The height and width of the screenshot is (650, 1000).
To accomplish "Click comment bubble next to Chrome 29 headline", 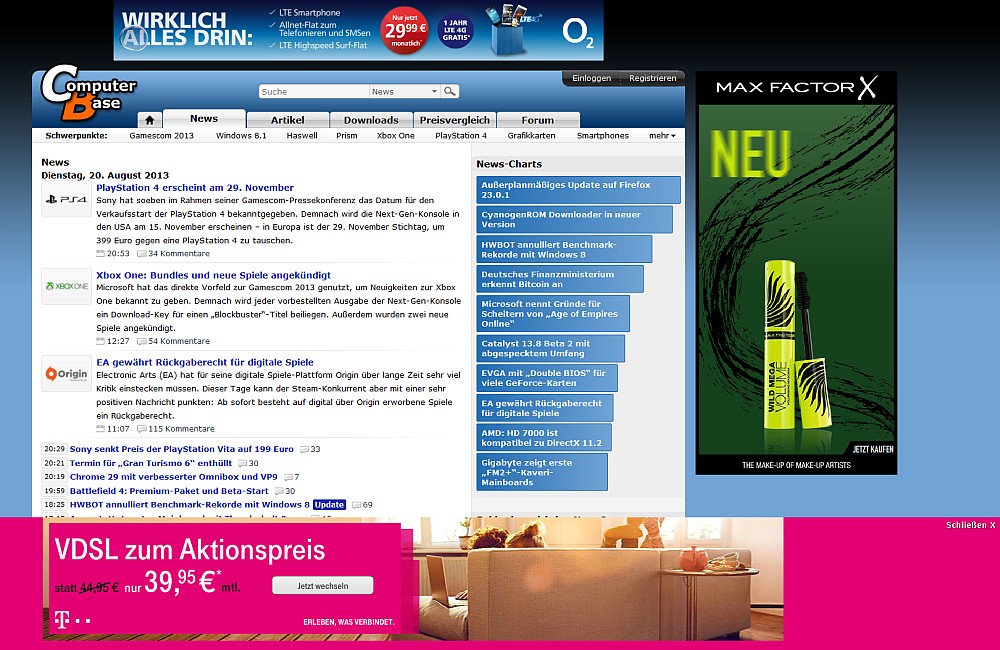I will [288, 477].
